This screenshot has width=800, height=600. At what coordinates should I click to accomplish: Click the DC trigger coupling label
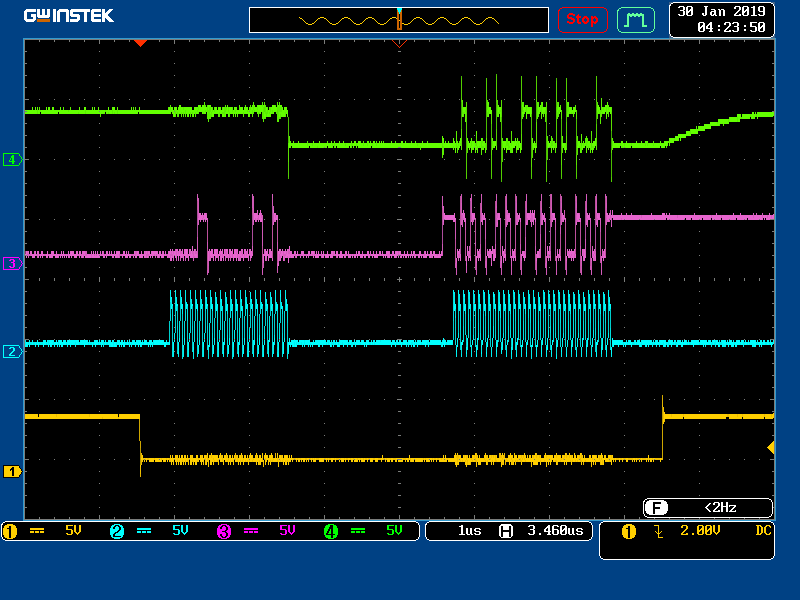click(763, 531)
